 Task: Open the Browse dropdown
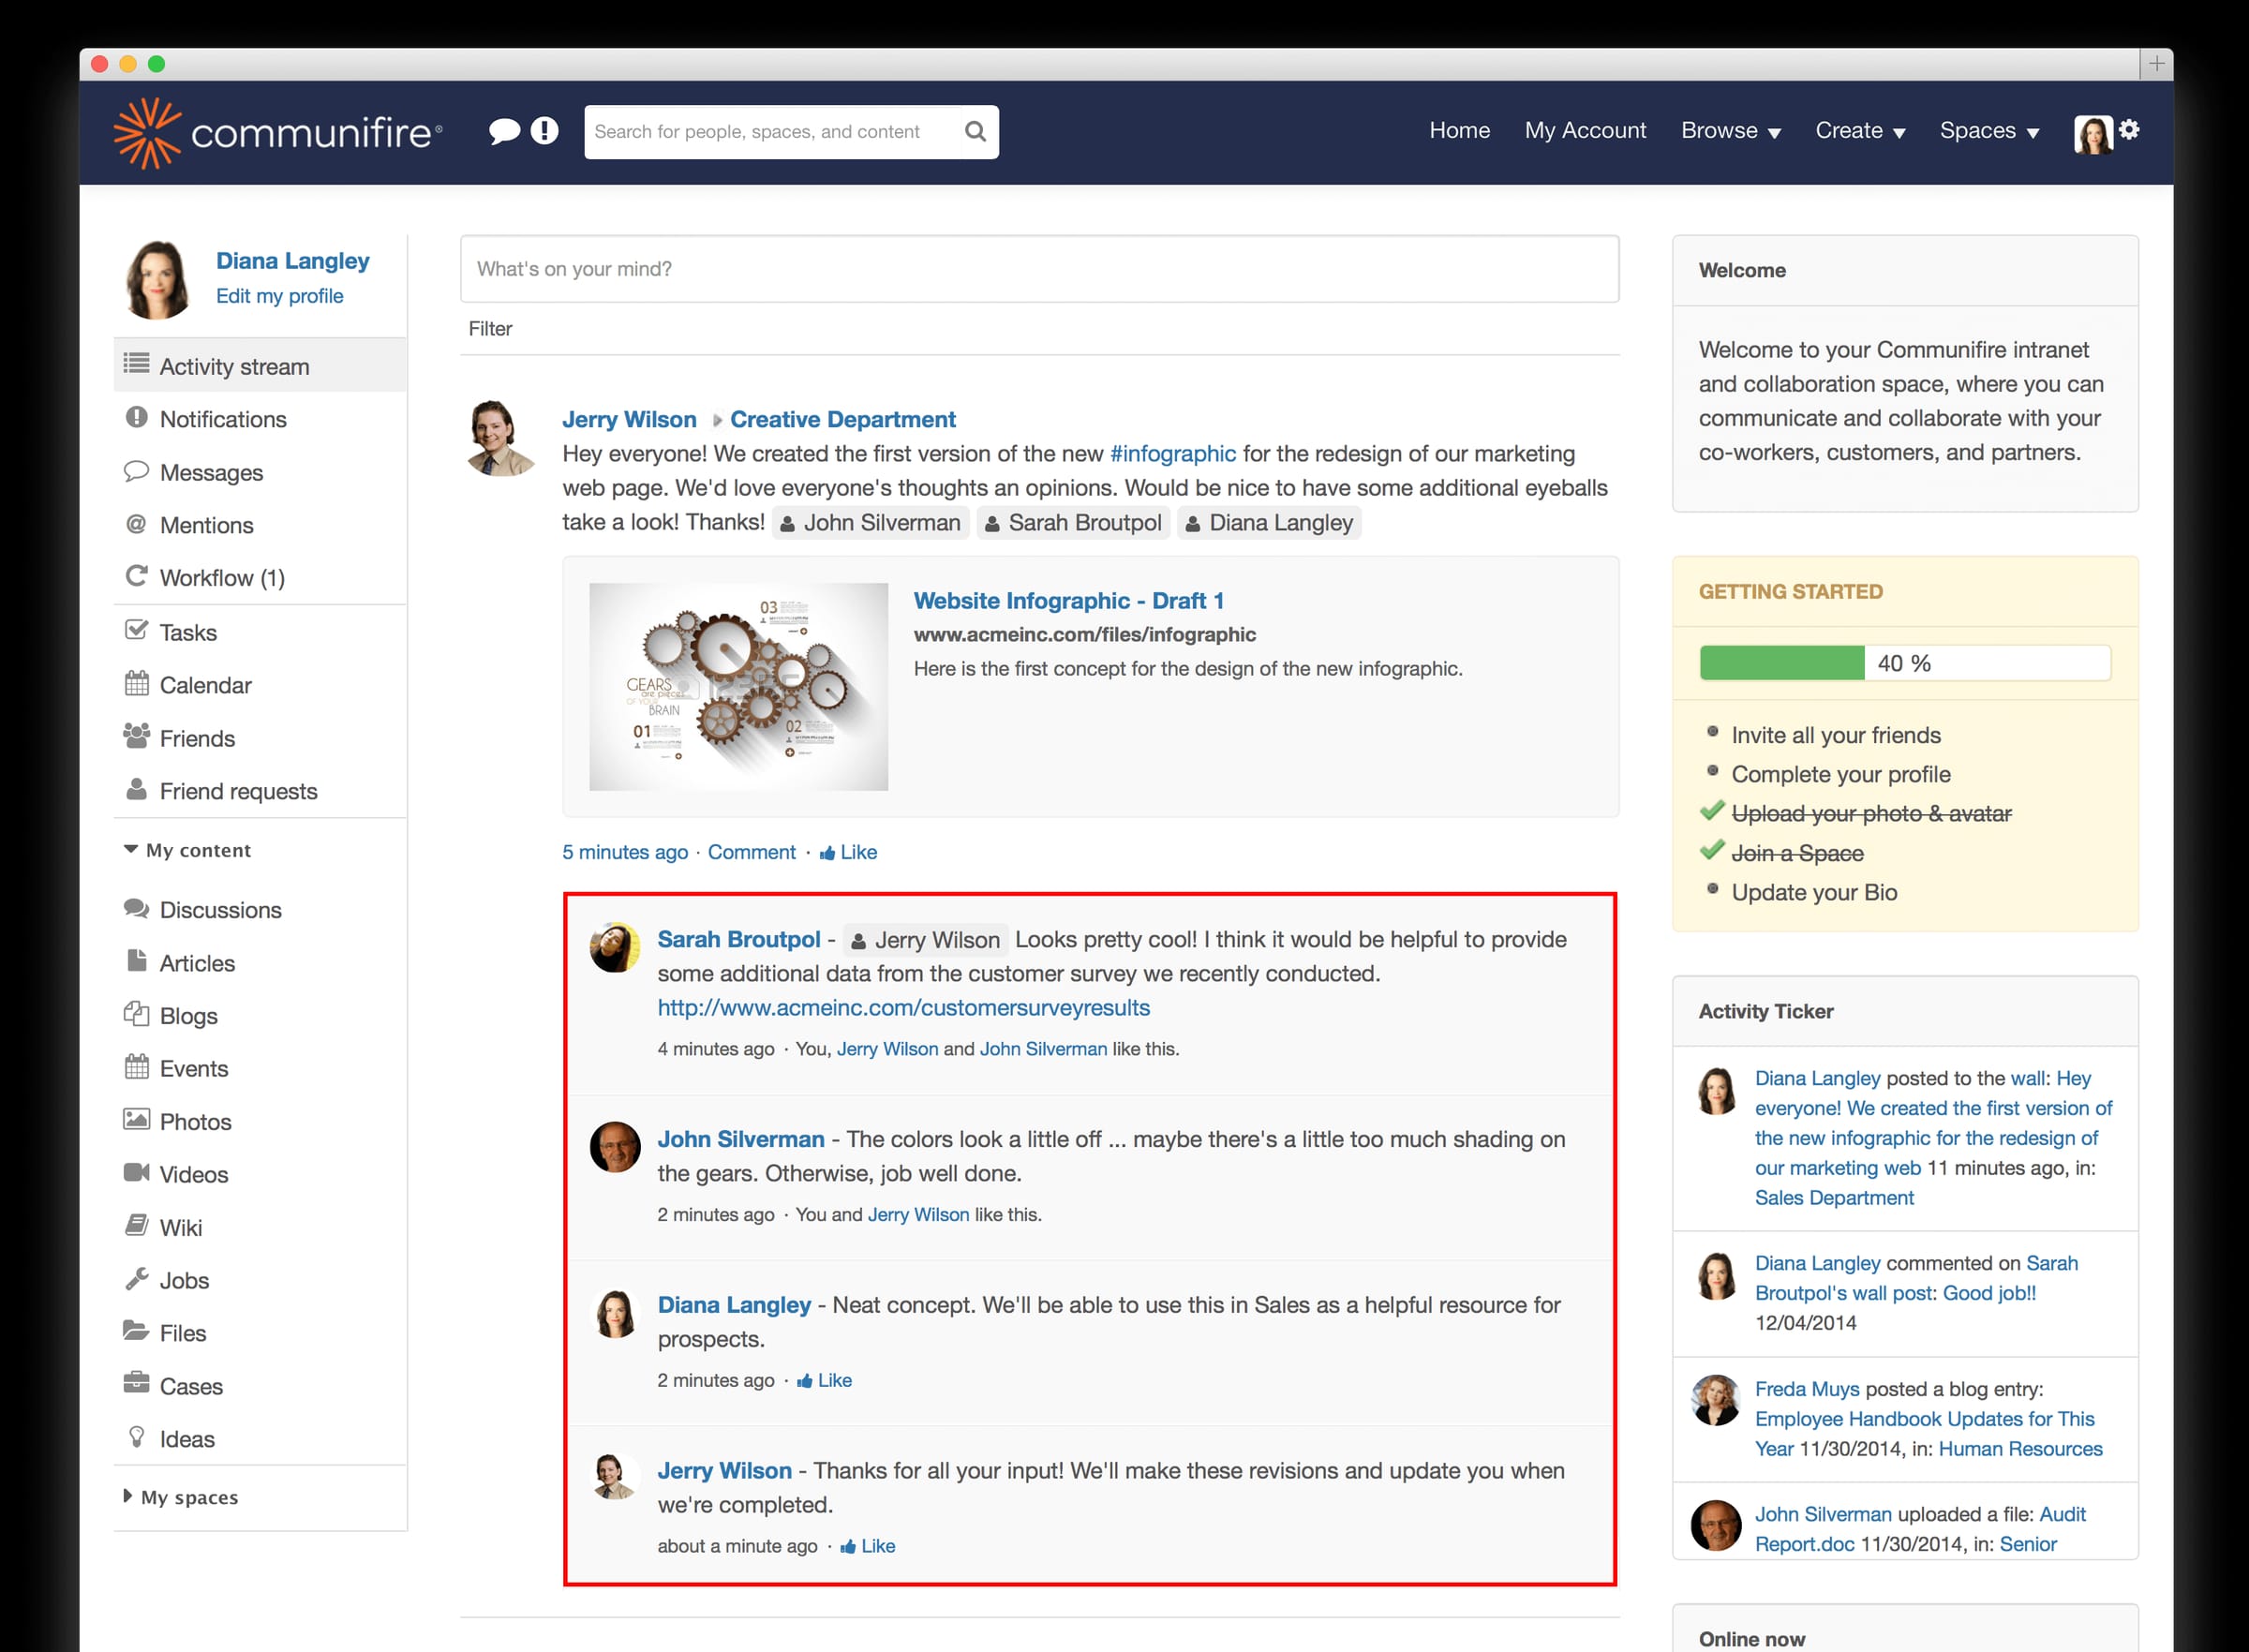1731,130
